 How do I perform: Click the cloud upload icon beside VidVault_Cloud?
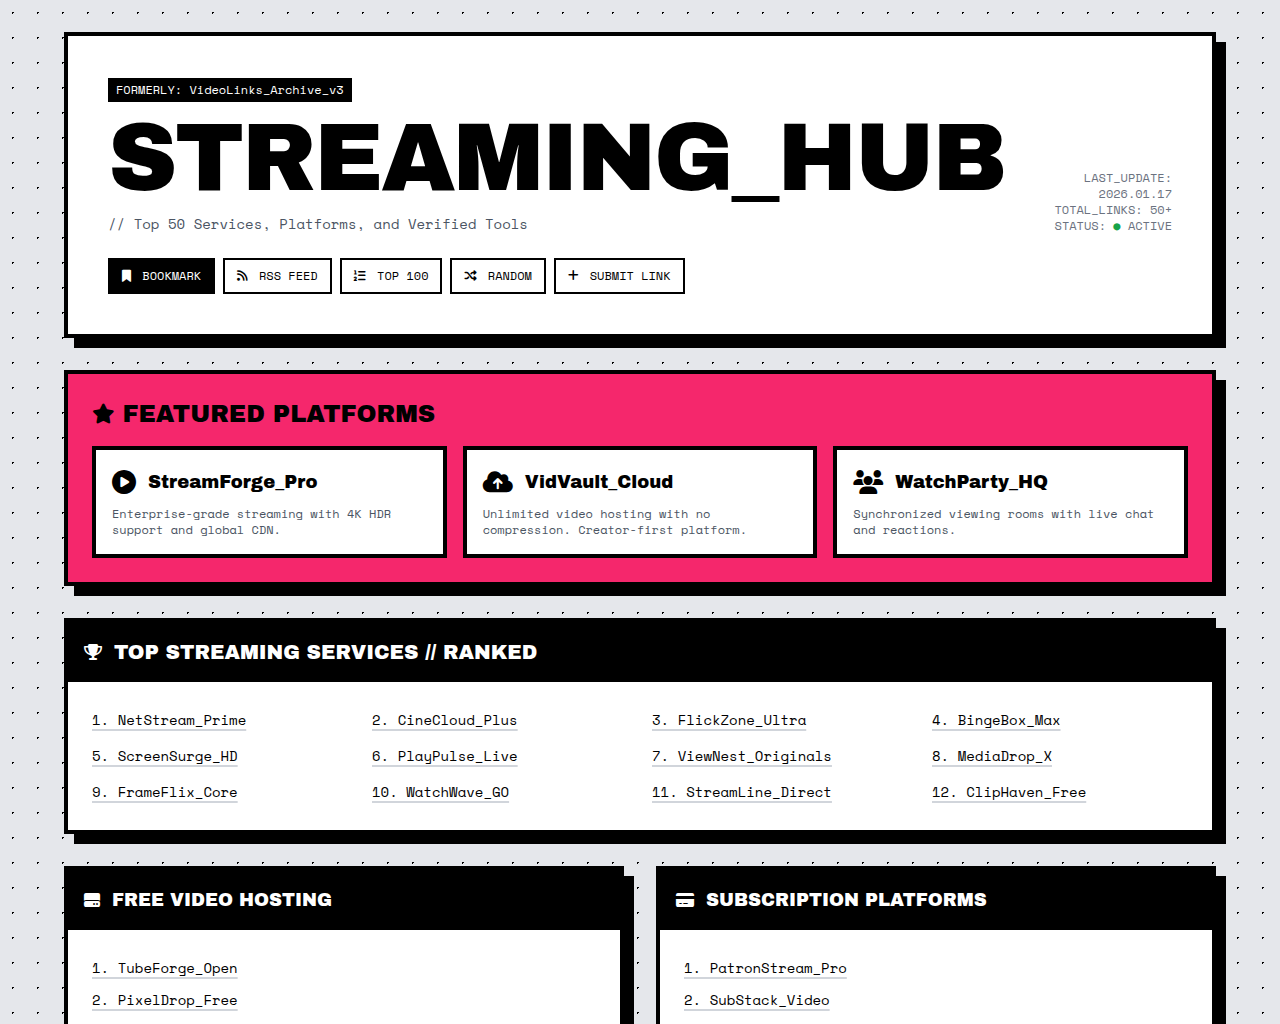[x=497, y=482]
